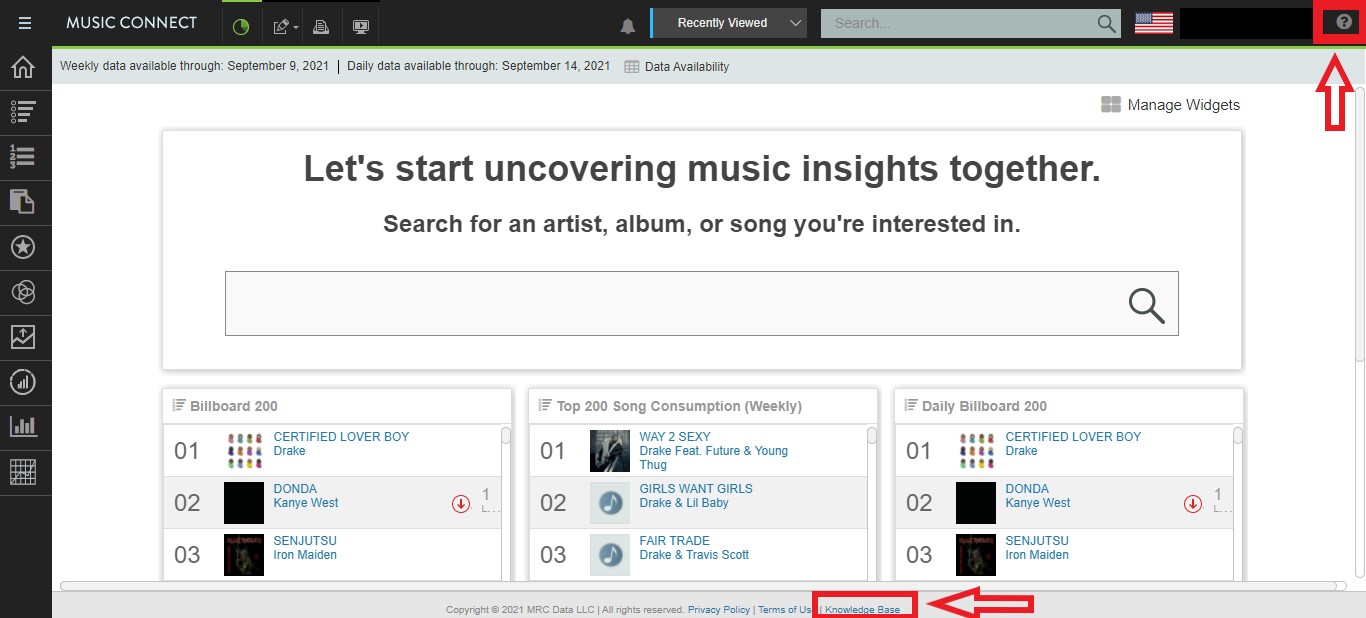Click red down arrow on DONDA in Daily Billboard 200
Screen dimensions: 1366x618
pos(1193,504)
